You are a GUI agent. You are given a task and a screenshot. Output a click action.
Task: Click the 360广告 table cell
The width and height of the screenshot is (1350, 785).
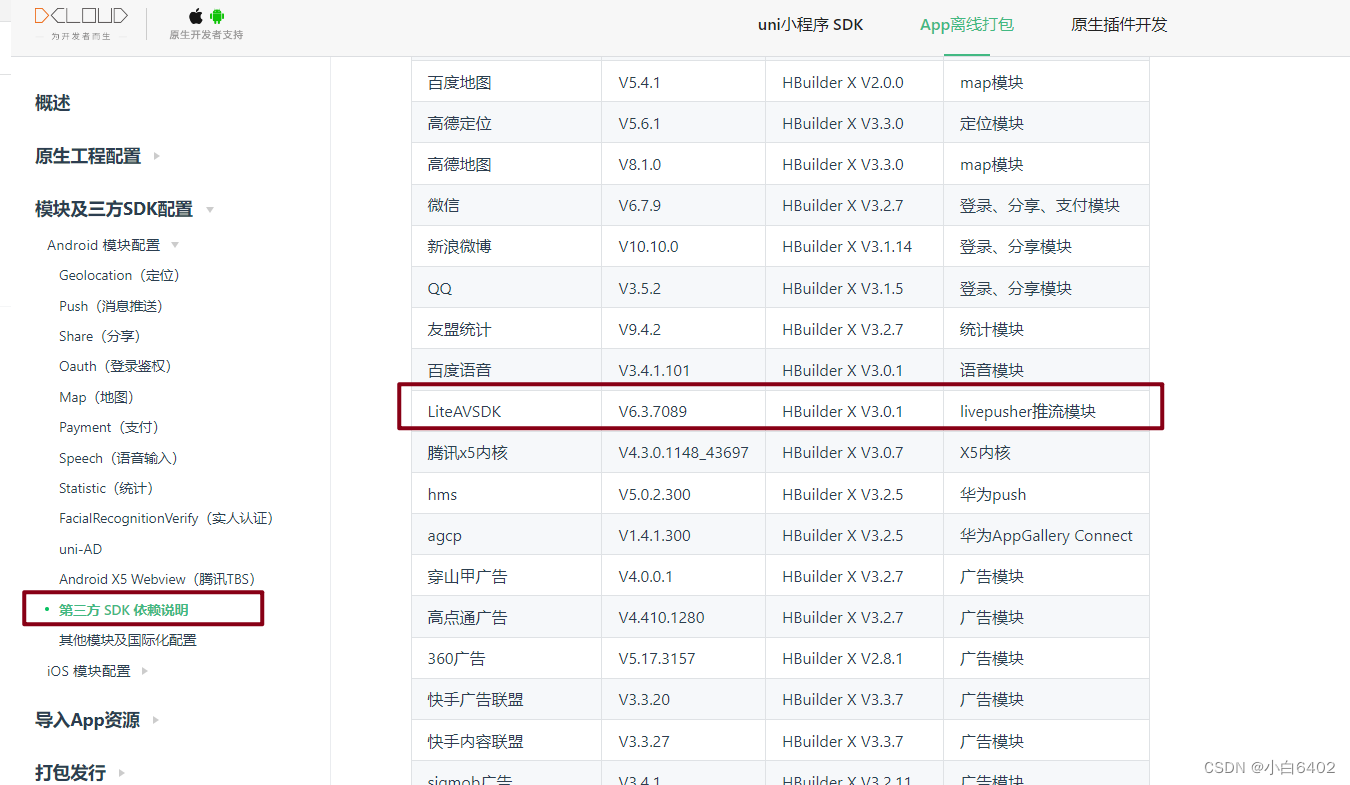[x=506, y=659]
